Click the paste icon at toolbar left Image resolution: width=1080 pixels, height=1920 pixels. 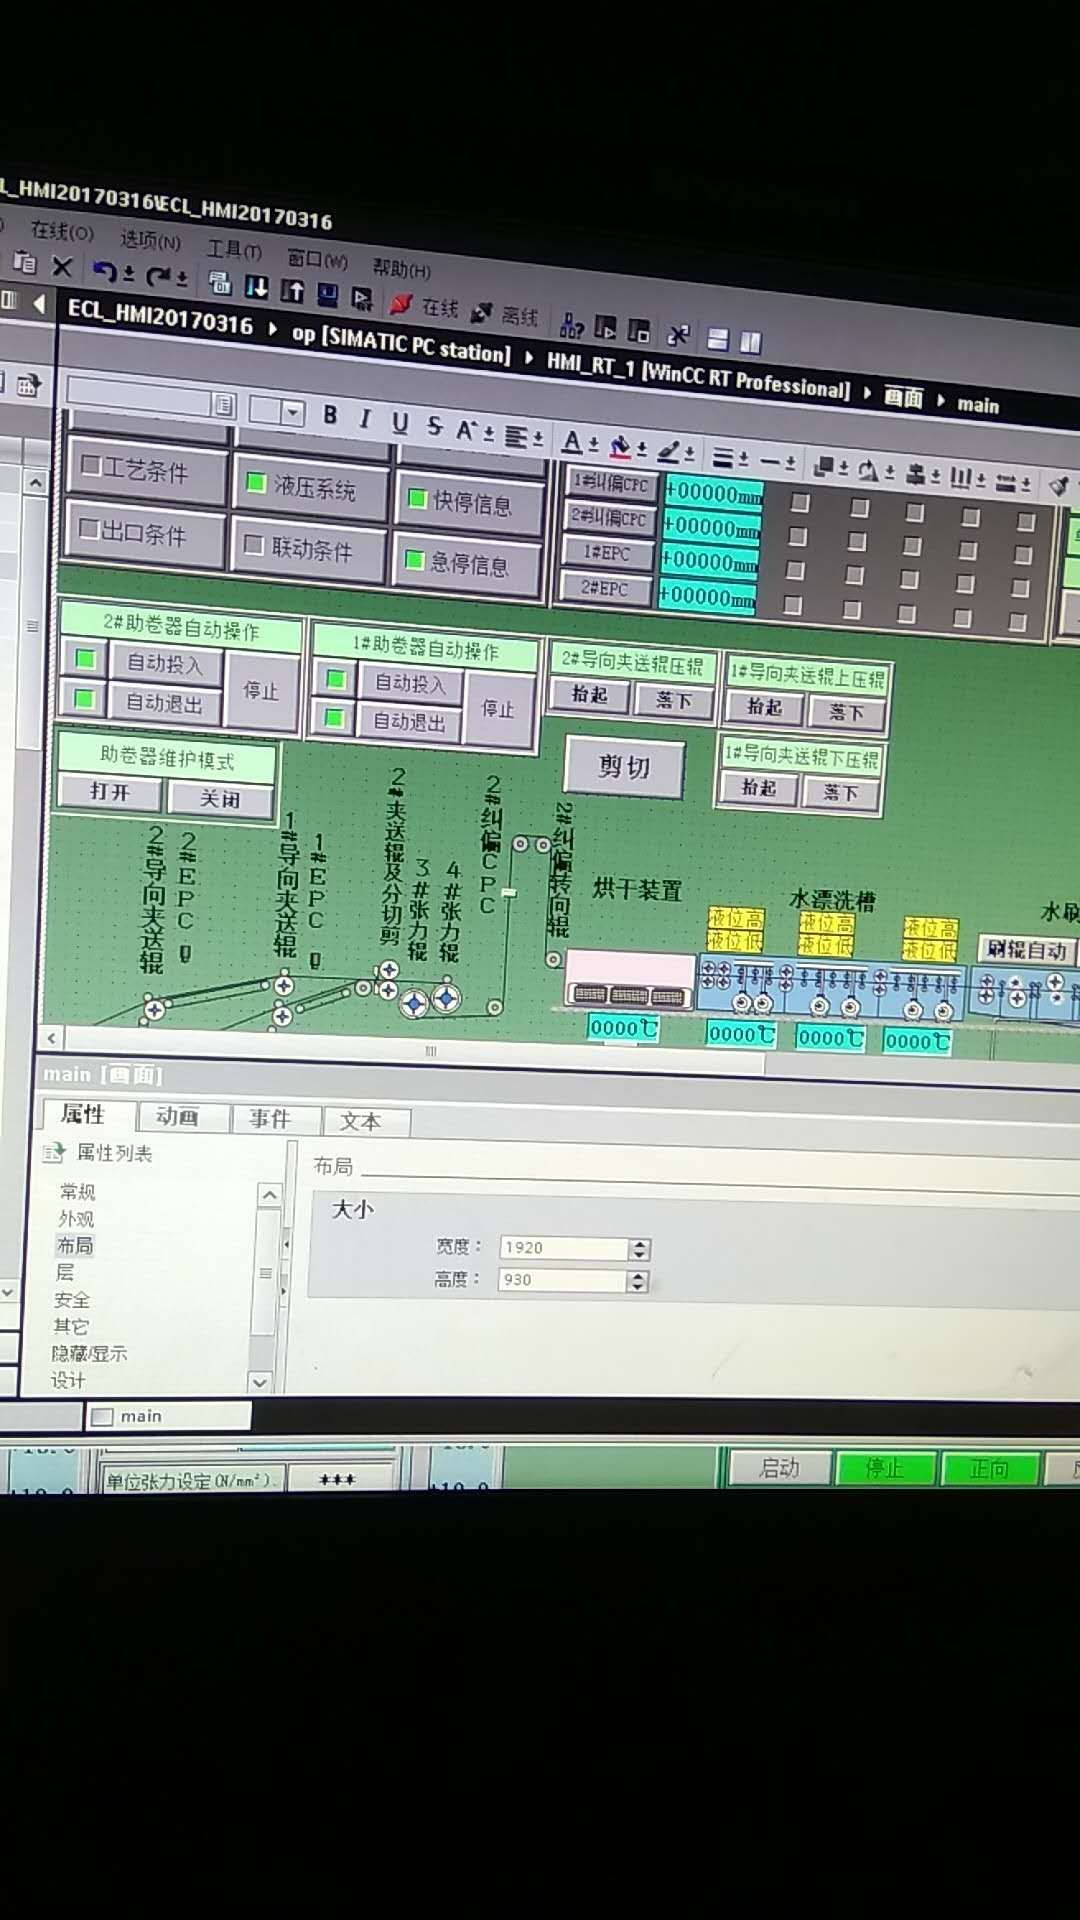24,263
